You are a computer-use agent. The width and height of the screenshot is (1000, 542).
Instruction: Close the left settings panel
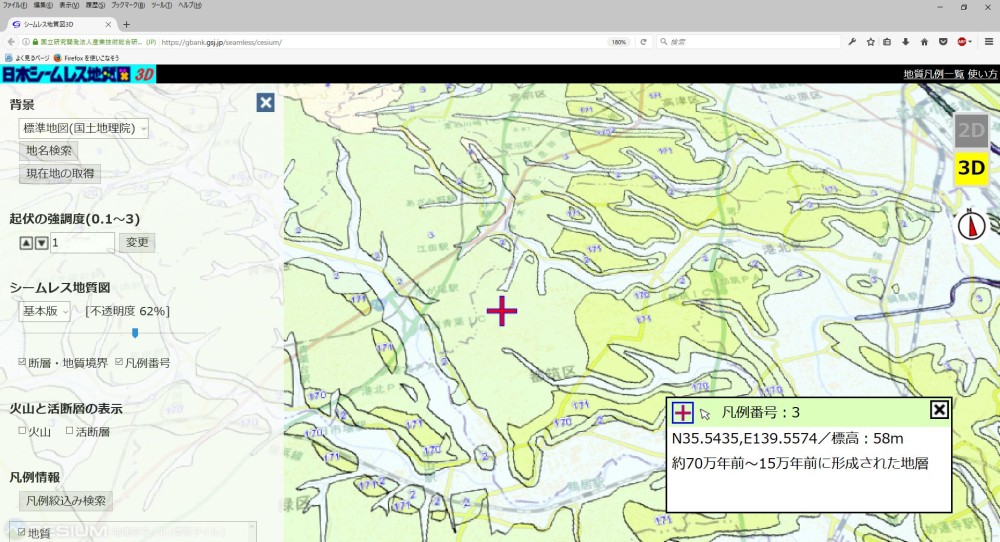point(265,102)
